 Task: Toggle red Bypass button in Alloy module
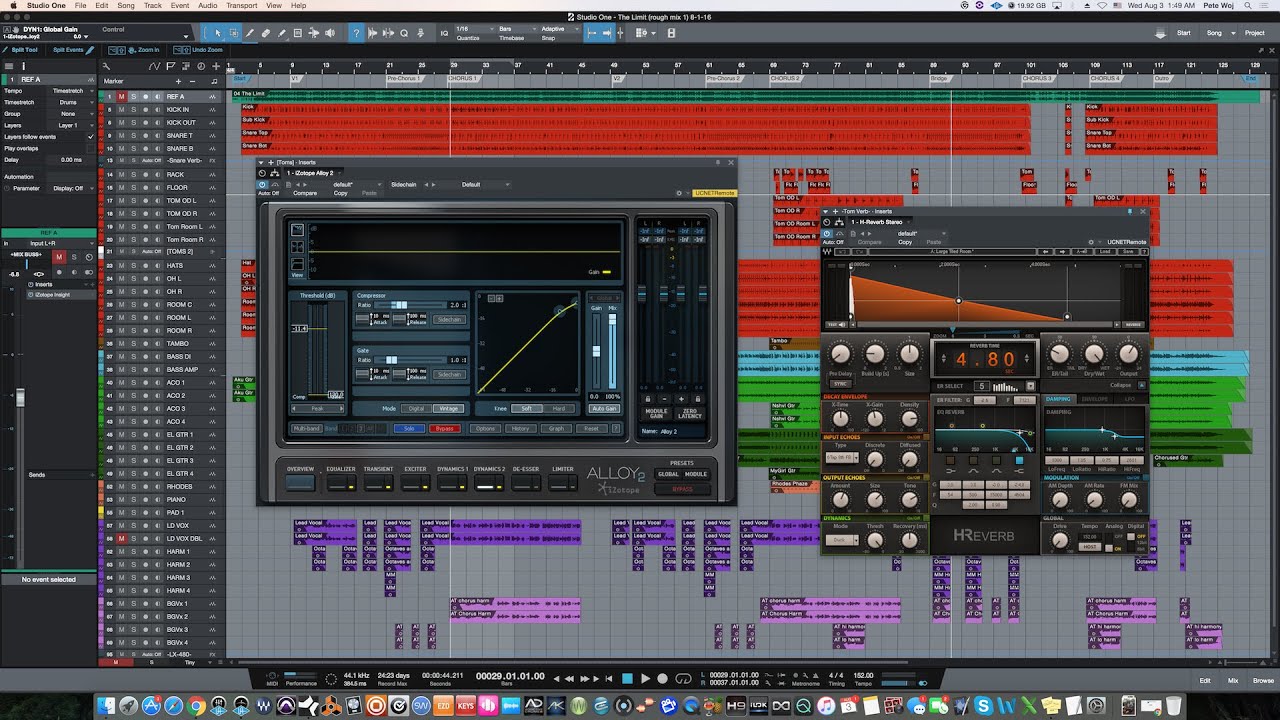(444, 428)
